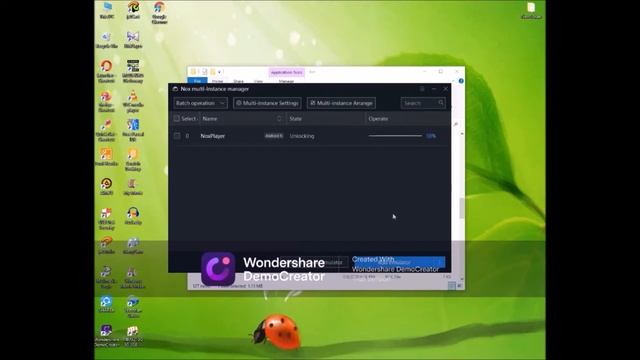The height and width of the screenshot is (360, 640).
Task: Click the State column header
Action: click(296, 119)
